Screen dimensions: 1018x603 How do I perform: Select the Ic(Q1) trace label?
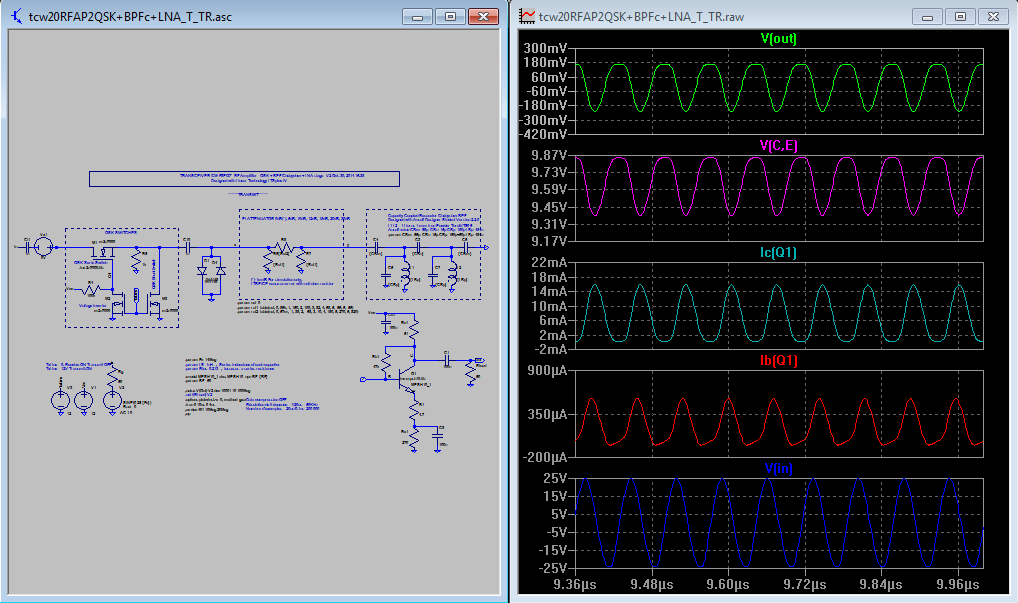pyautogui.click(x=779, y=252)
